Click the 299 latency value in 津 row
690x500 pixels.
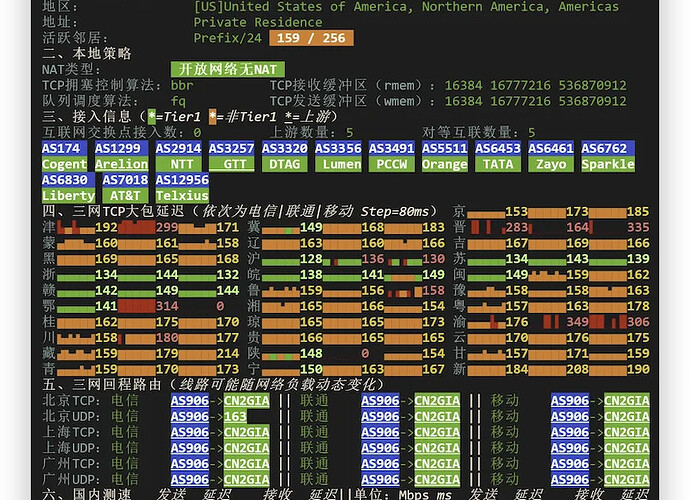click(167, 227)
